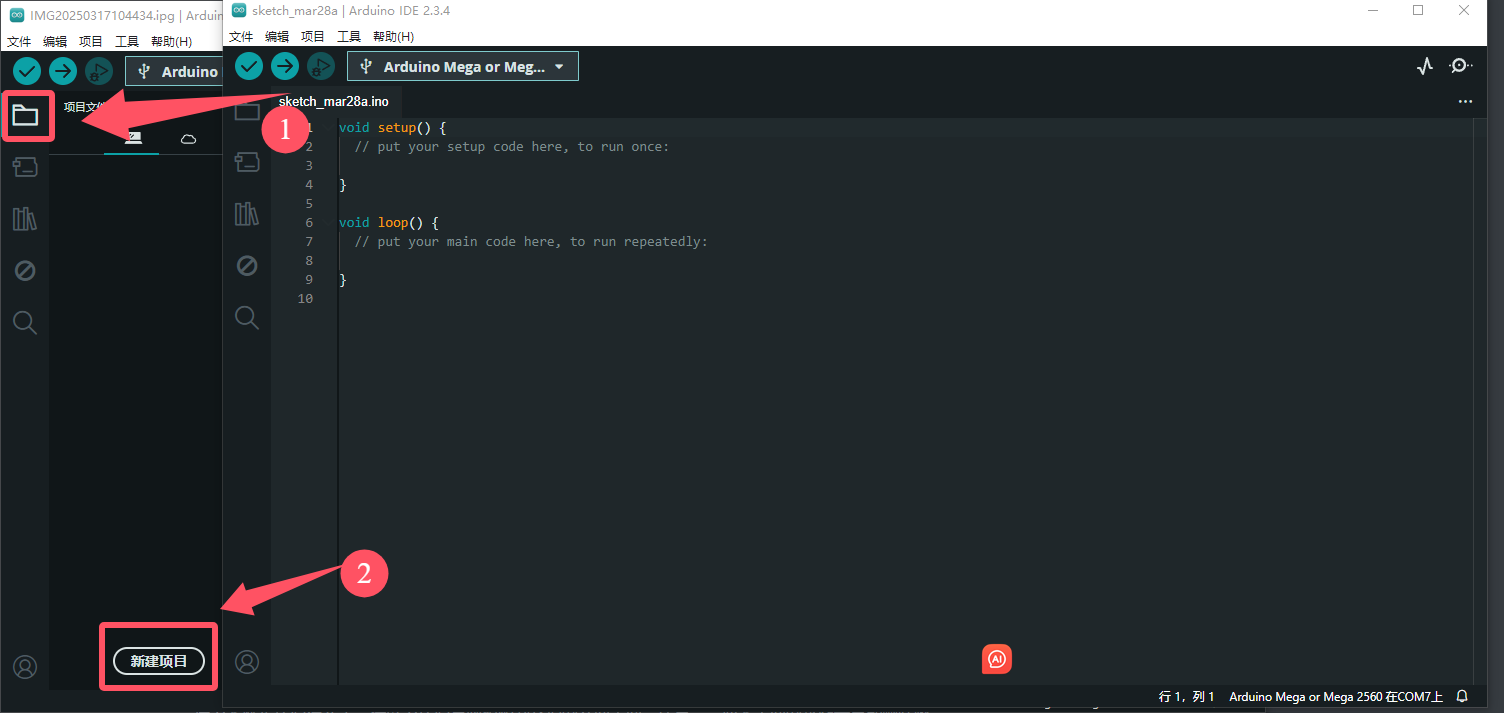
Task: Click the sketch_mar28a window title bar text
Action: point(350,10)
